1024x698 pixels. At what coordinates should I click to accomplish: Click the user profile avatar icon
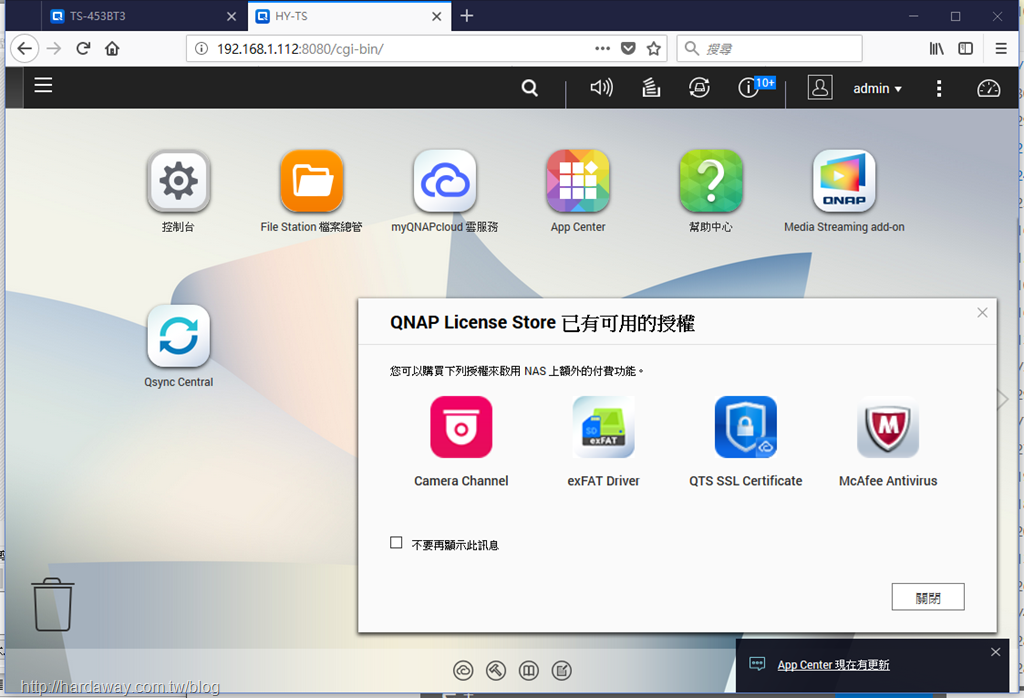tap(820, 87)
